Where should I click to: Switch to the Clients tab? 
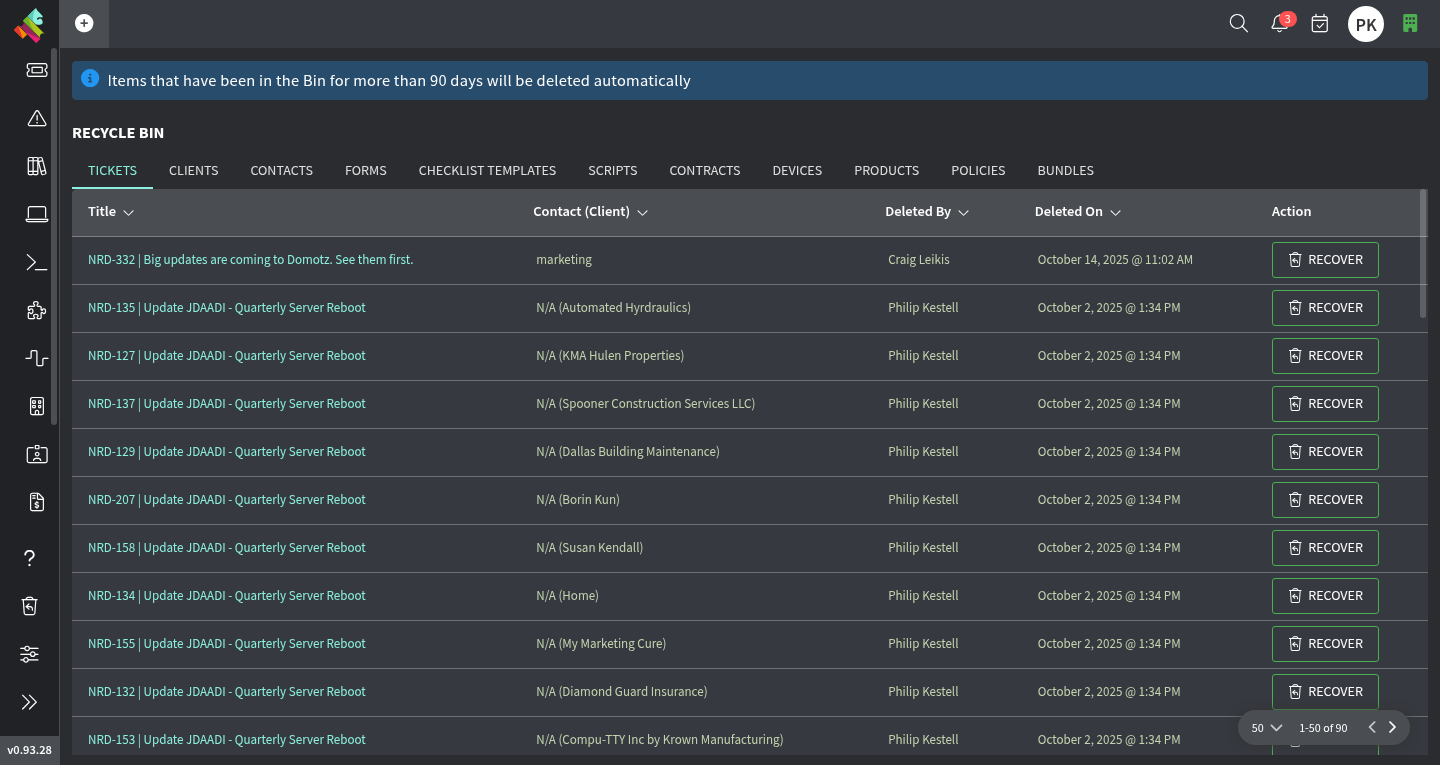[x=193, y=171]
